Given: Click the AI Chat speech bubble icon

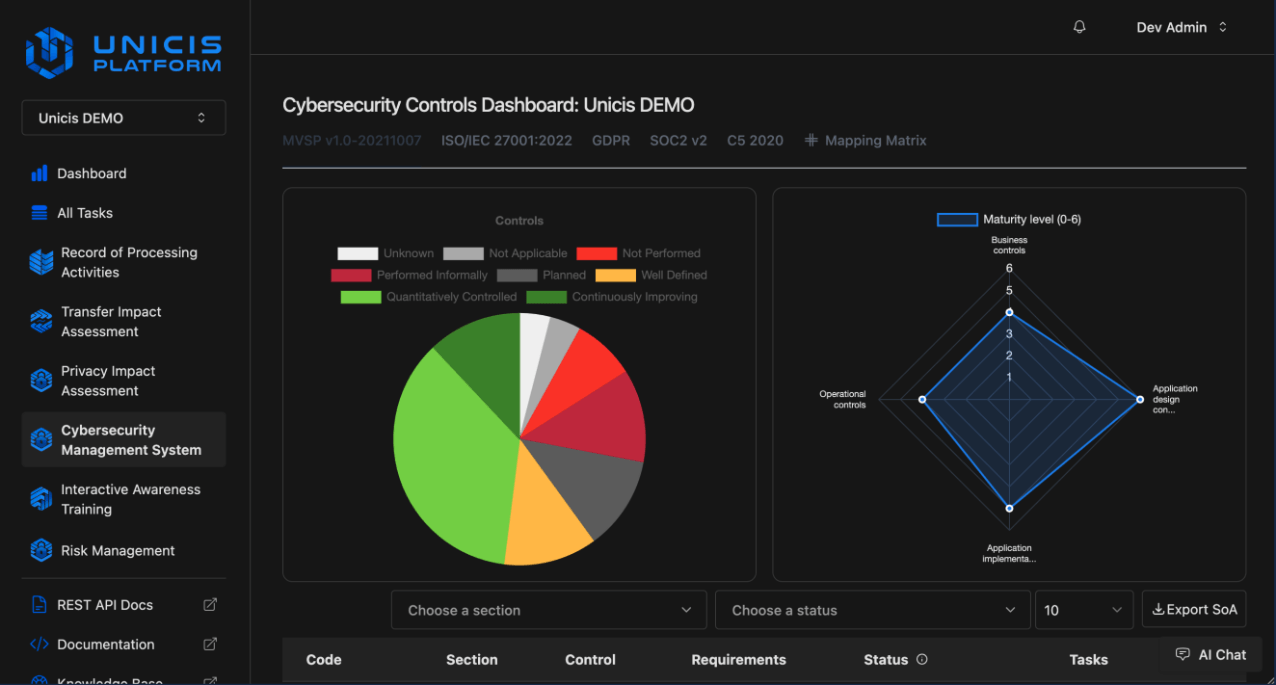Looking at the screenshot, I should [x=1183, y=655].
